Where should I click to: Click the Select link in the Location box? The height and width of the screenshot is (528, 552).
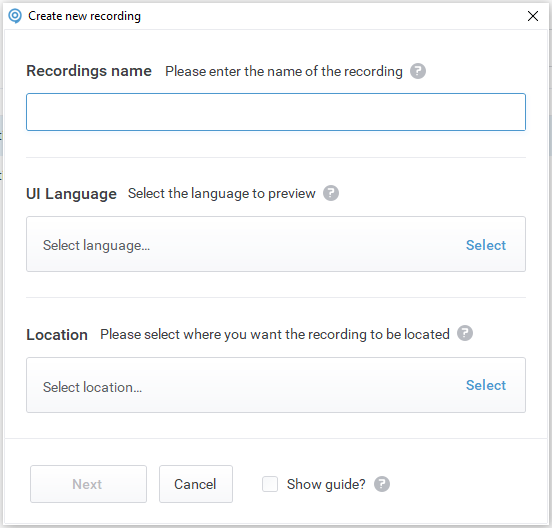[486, 385]
